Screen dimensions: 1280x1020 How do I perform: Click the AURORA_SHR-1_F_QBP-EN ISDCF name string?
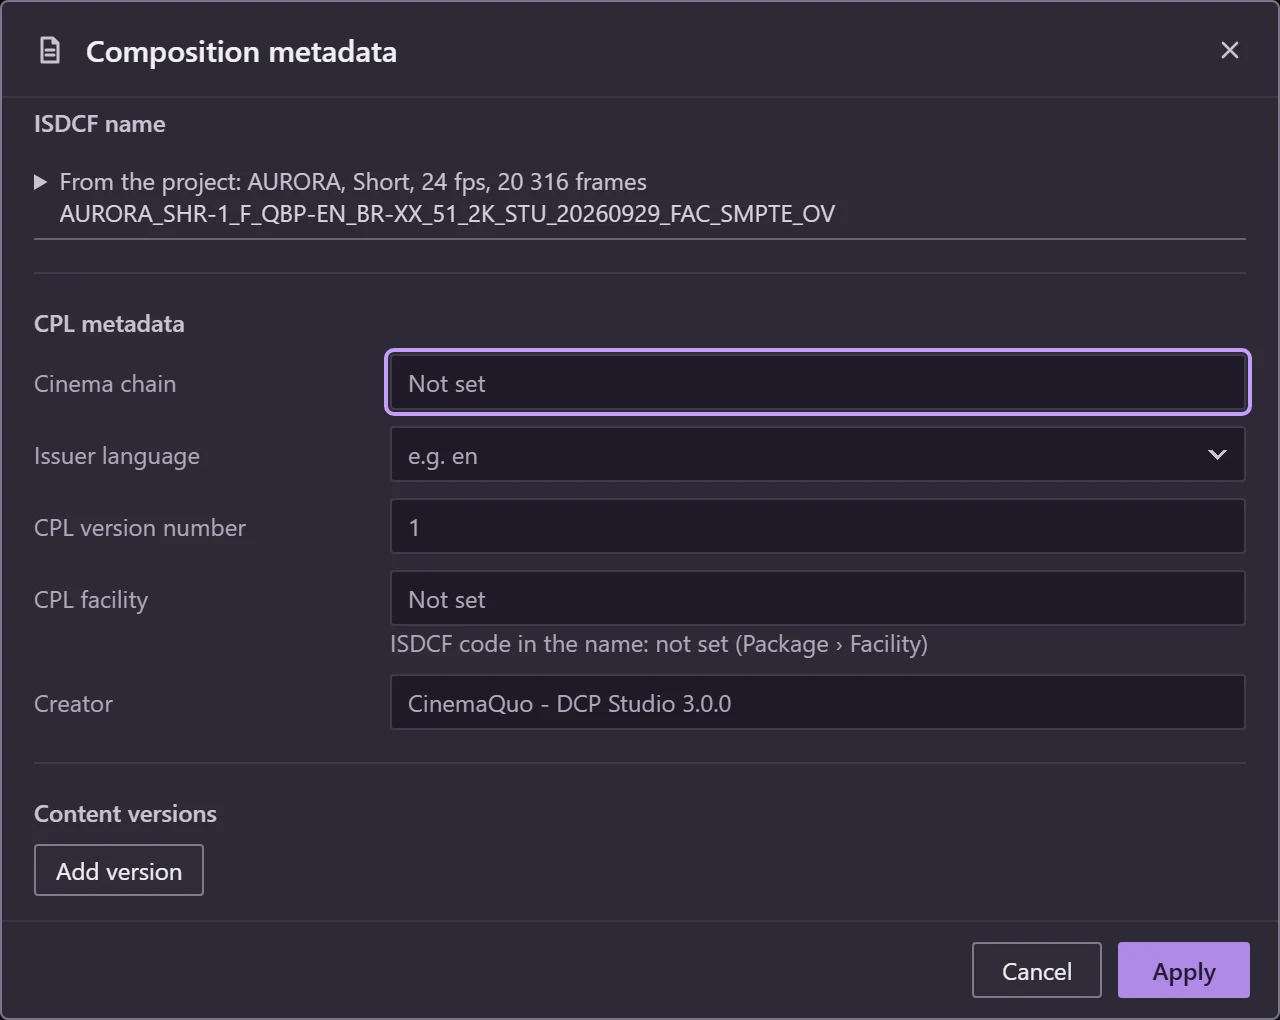tap(447, 214)
